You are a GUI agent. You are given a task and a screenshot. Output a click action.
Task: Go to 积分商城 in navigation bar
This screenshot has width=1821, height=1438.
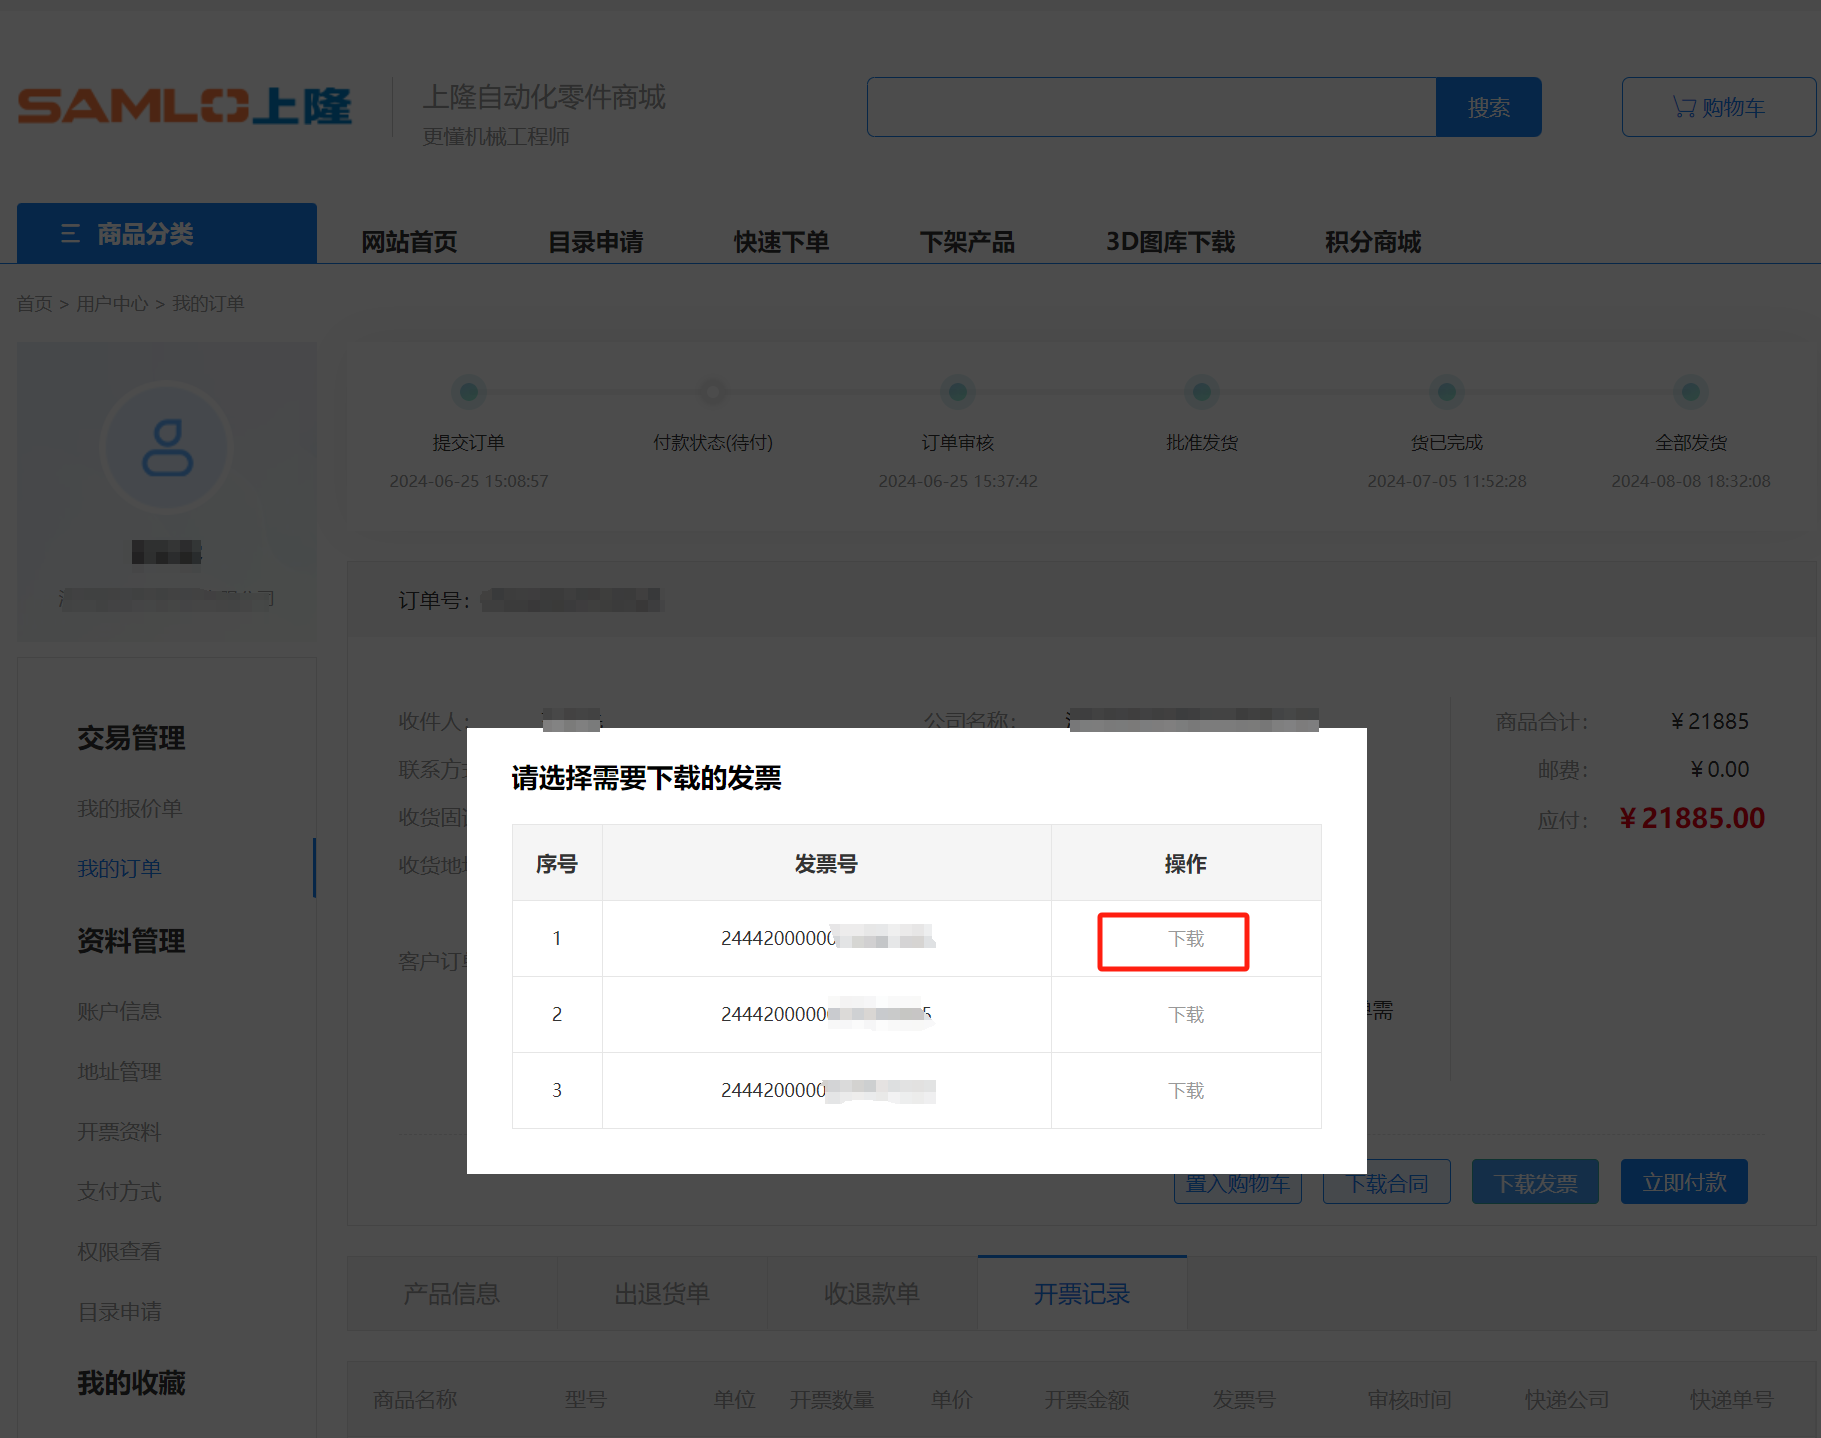click(x=1372, y=242)
